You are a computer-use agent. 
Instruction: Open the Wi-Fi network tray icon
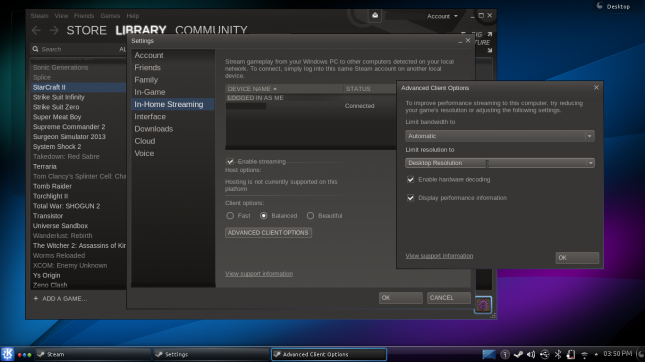584,355
